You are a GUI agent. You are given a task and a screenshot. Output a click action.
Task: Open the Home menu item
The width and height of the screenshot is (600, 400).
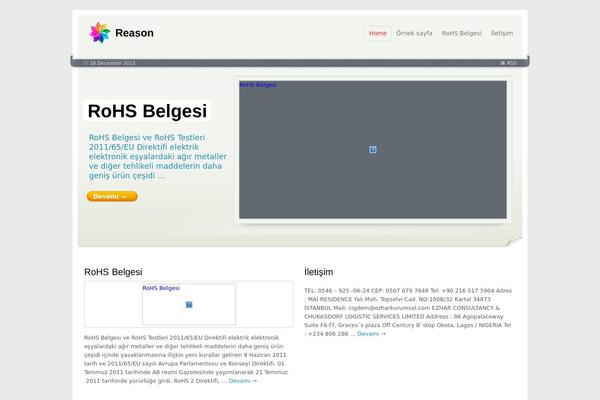click(378, 33)
